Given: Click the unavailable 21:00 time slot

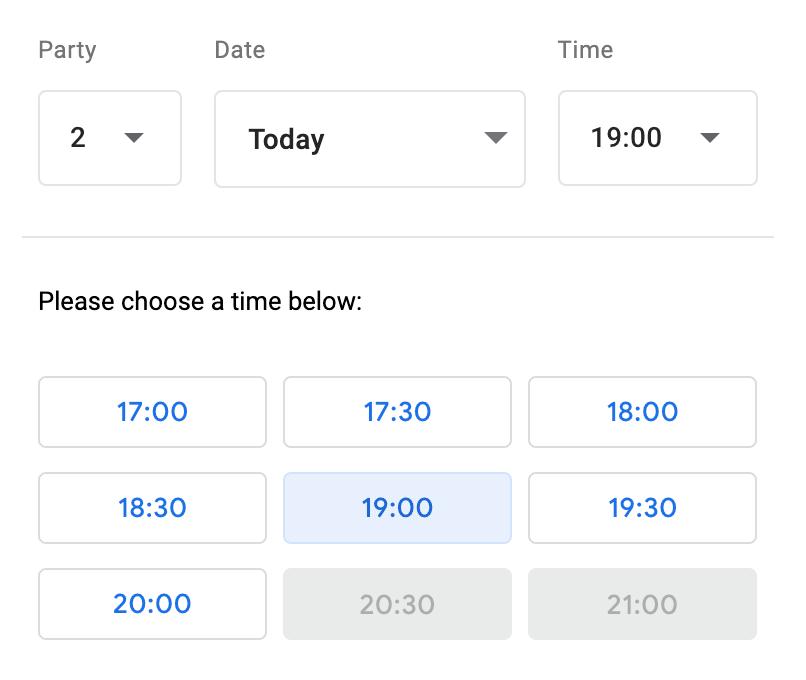Looking at the screenshot, I should click(x=642, y=604).
